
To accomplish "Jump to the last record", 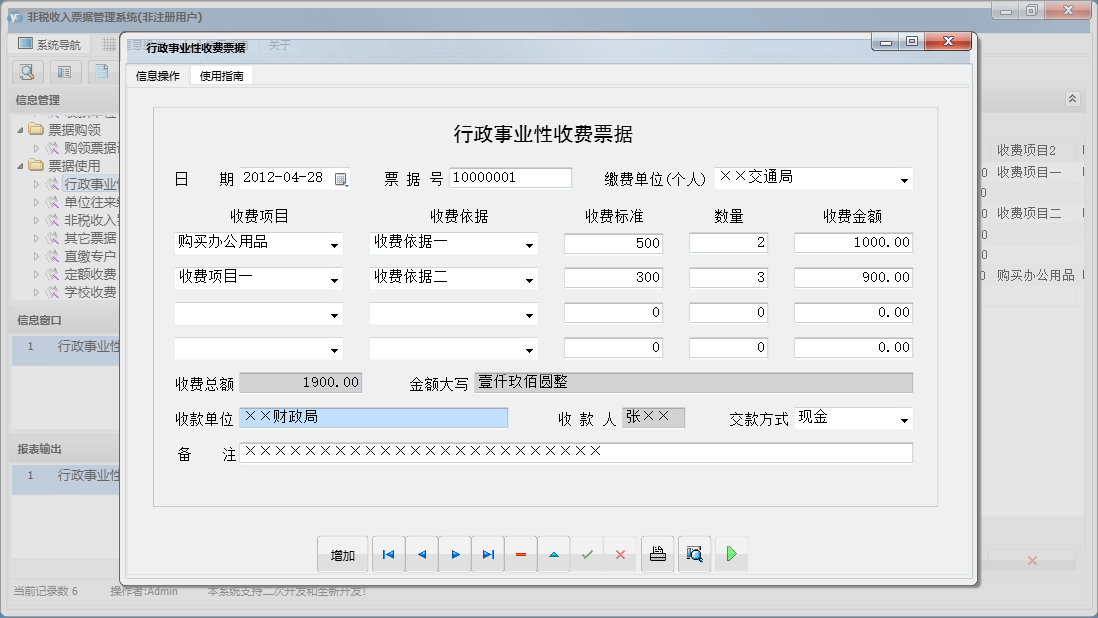I will 488,554.
